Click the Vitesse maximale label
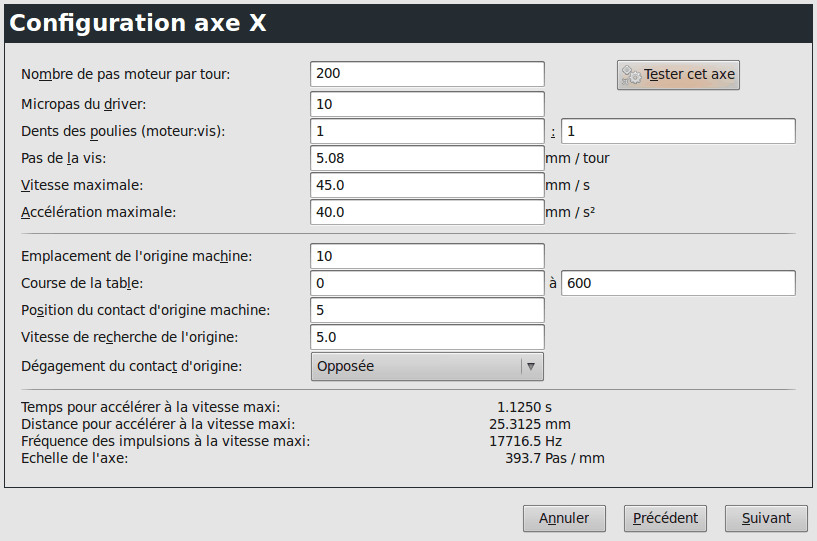 click(x=82, y=186)
